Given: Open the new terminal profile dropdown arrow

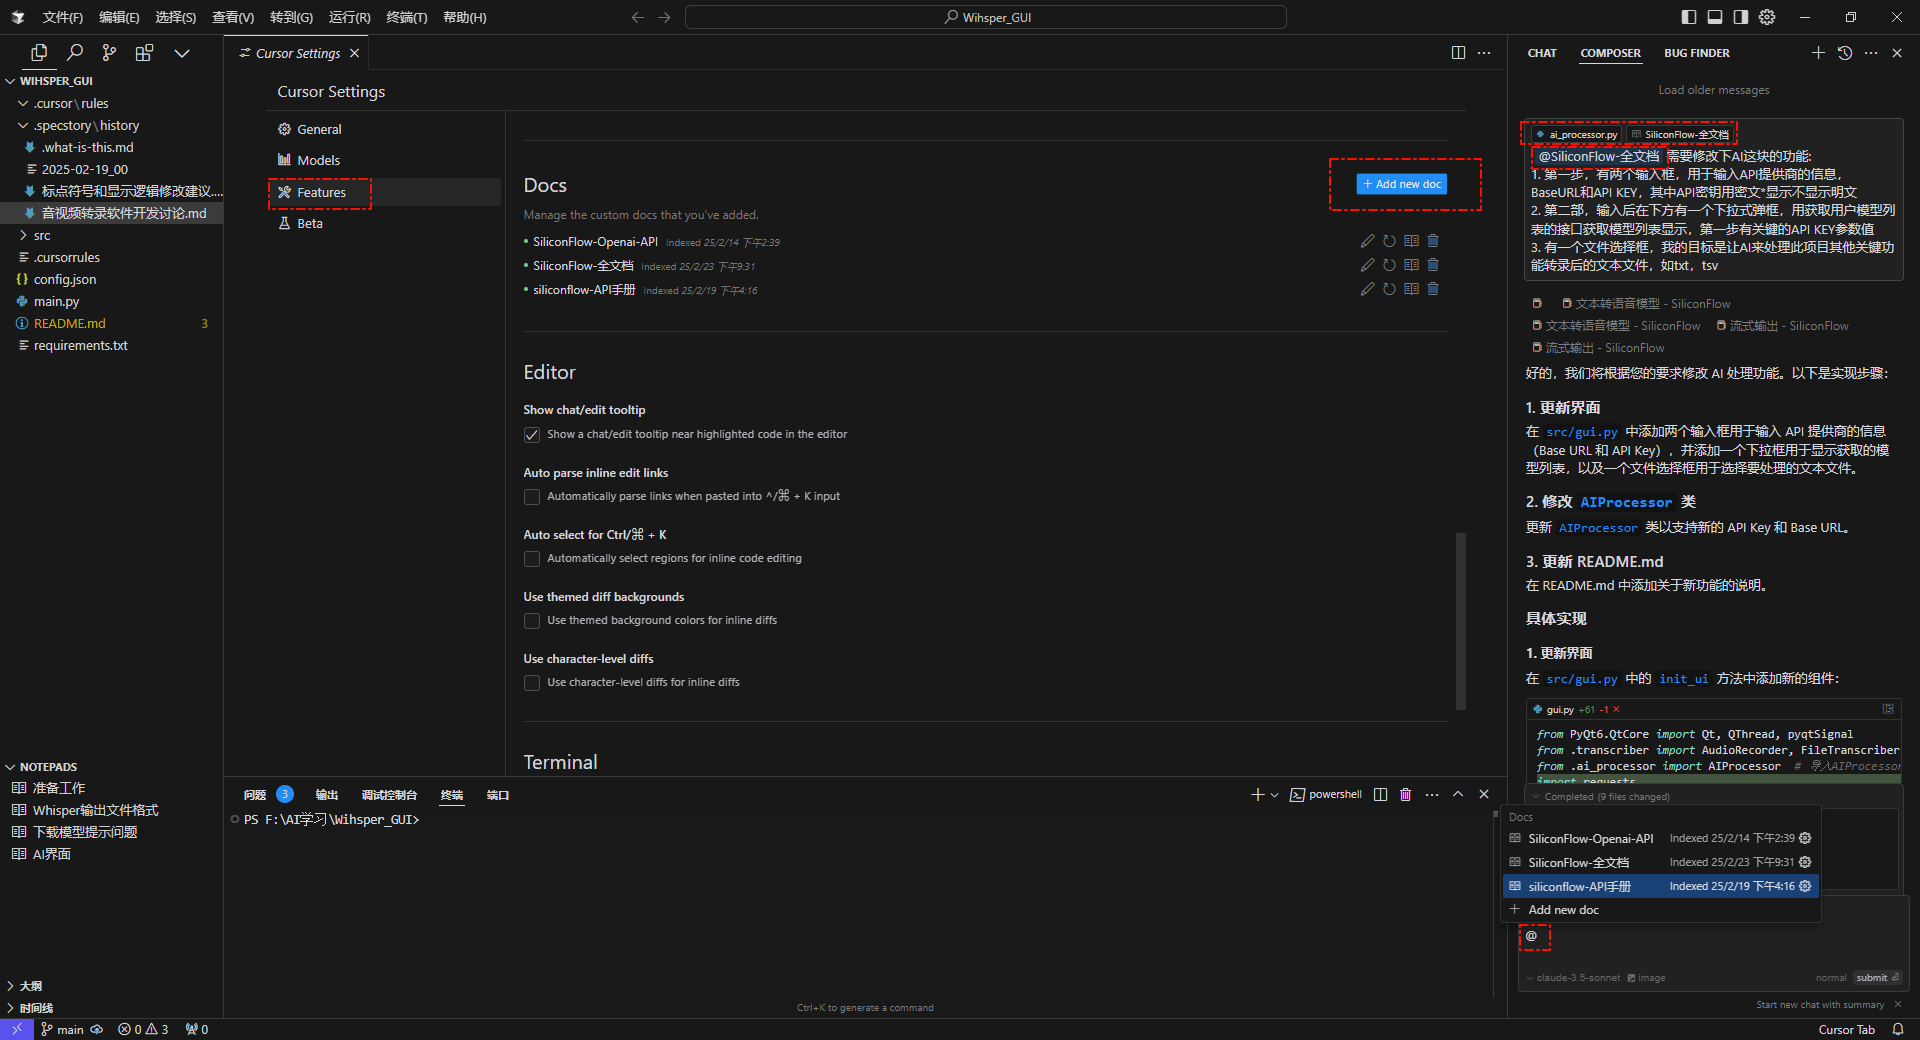Looking at the screenshot, I should click(1274, 795).
